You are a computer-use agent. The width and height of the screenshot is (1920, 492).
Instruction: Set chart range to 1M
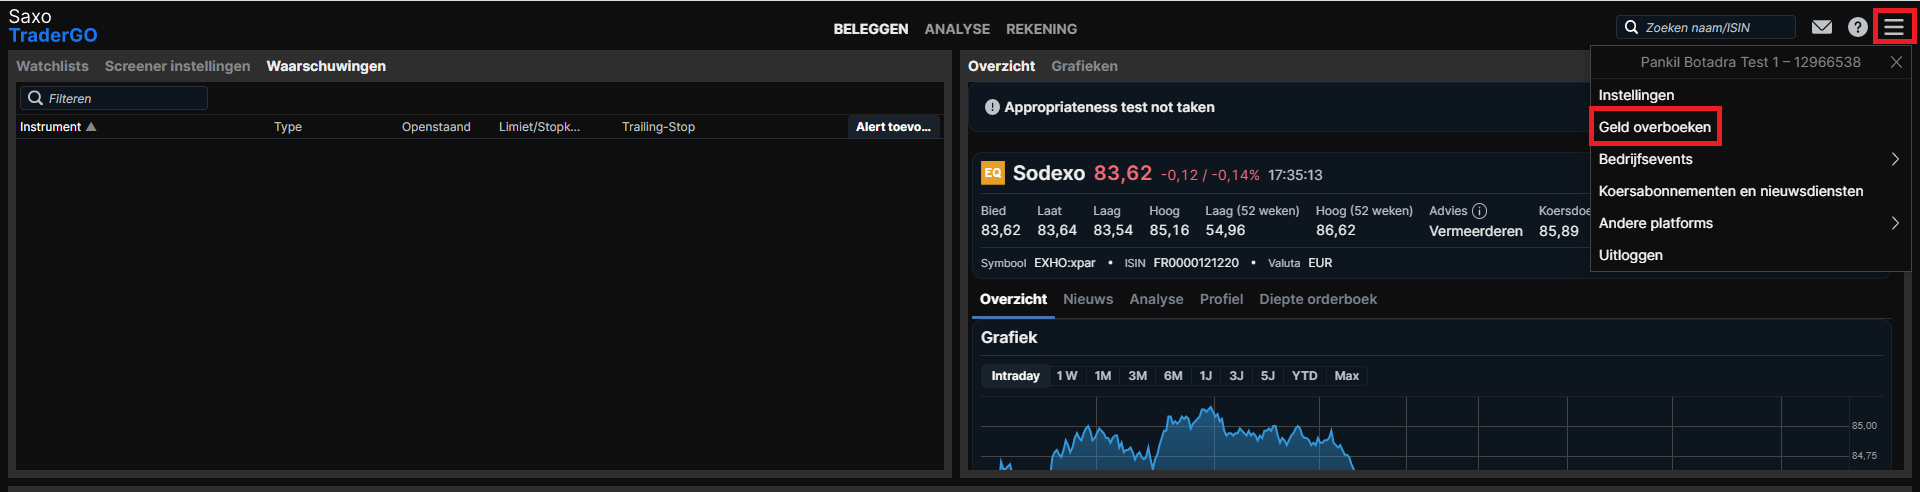pyautogui.click(x=1103, y=376)
